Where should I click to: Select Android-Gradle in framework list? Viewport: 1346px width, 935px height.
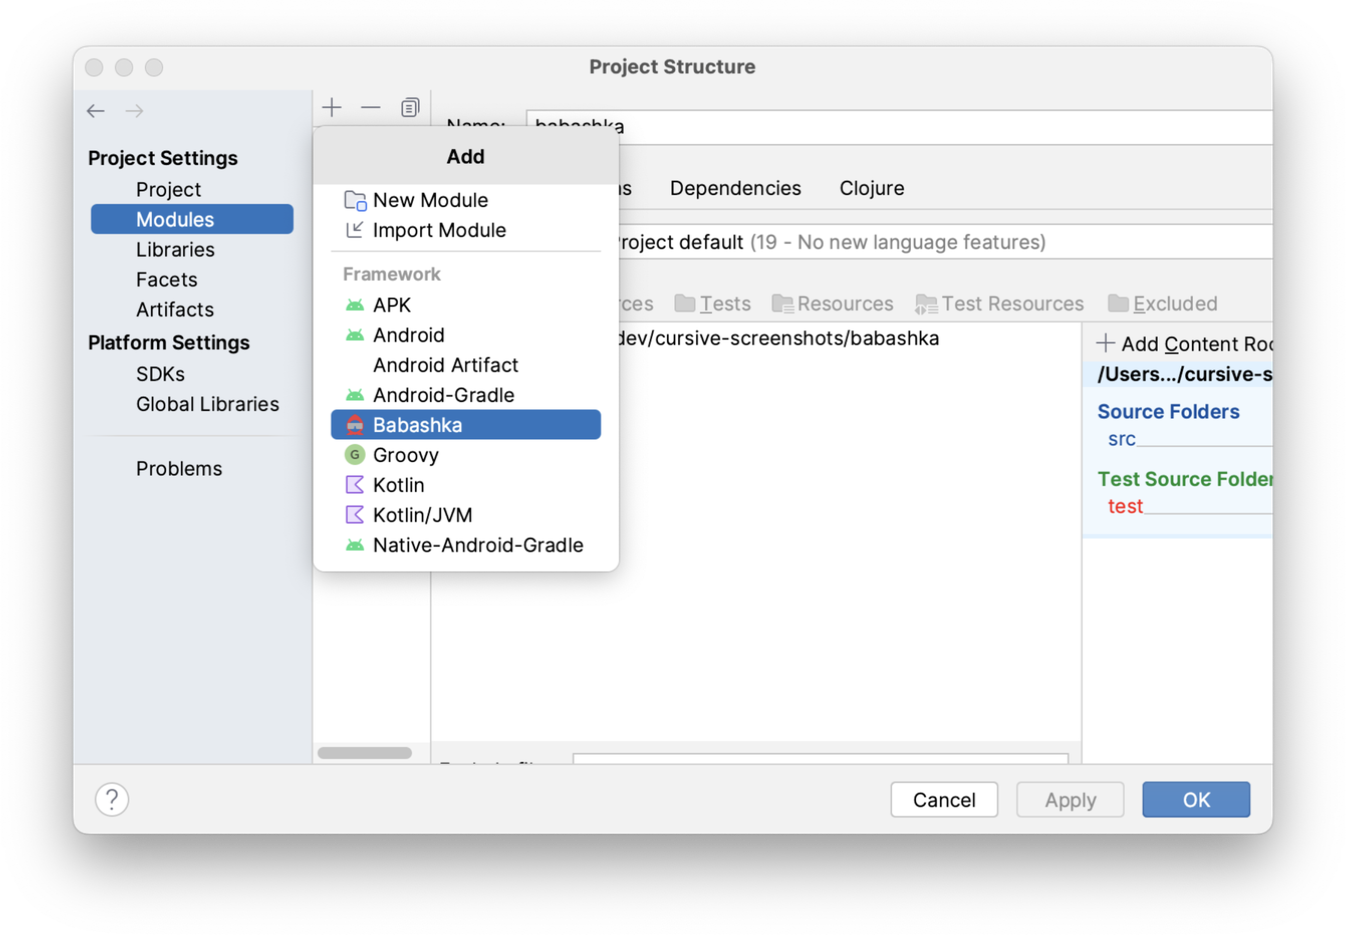(x=466, y=395)
